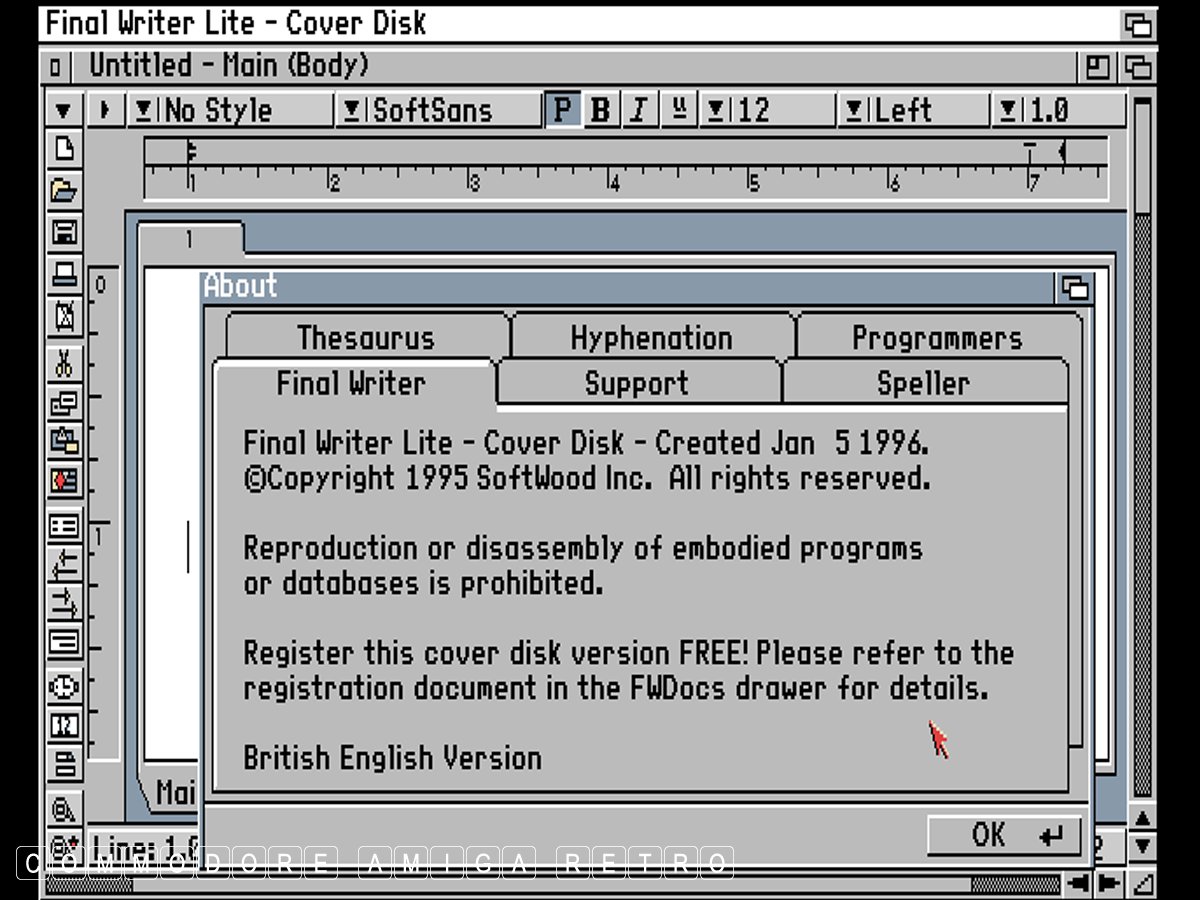The height and width of the screenshot is (900, 1200).
Task: Toggle Bold formatting button
Action: (600, 110)
